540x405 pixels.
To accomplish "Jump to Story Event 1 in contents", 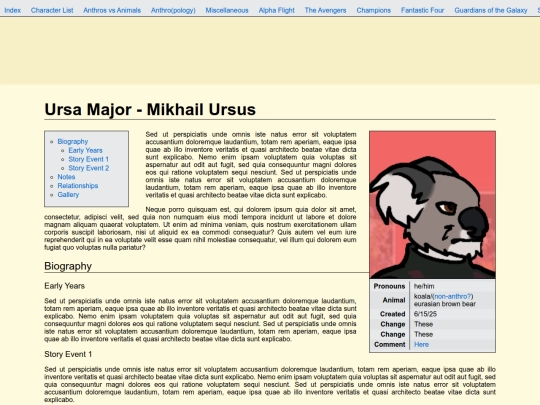I will pyautogui.click(x=89, y=159).
